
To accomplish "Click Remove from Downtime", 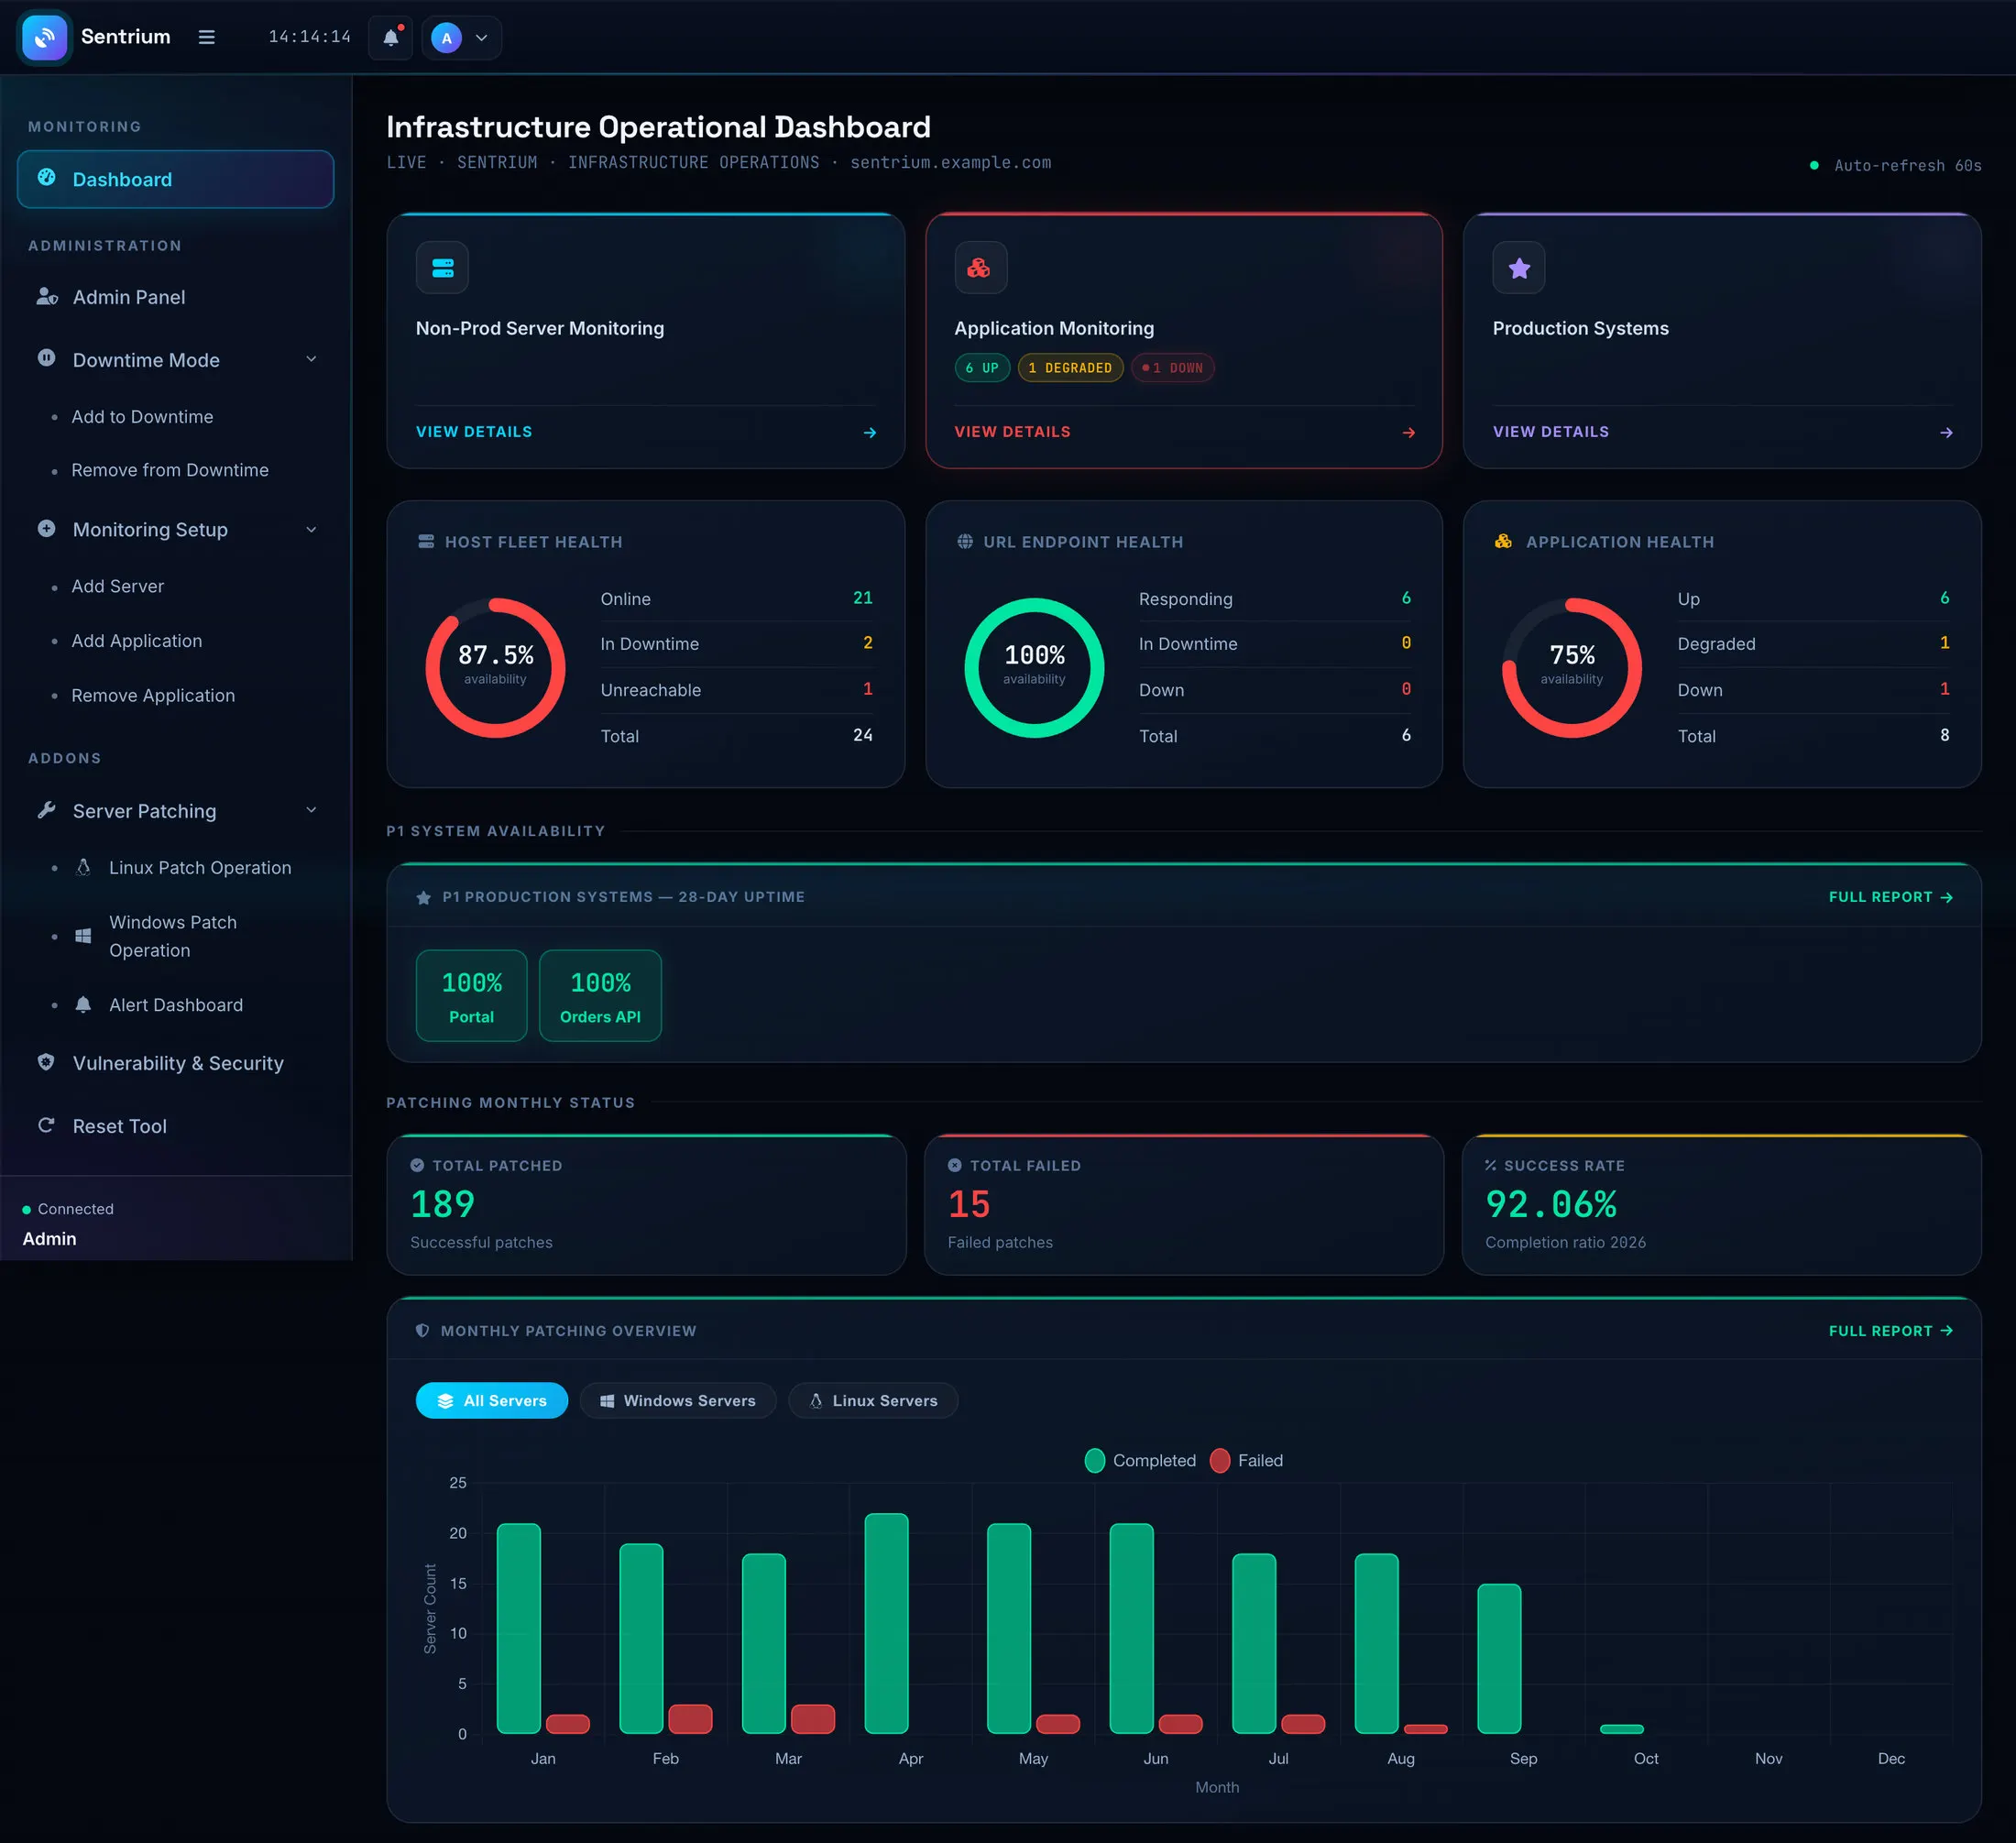I will [x=170, y=470].
